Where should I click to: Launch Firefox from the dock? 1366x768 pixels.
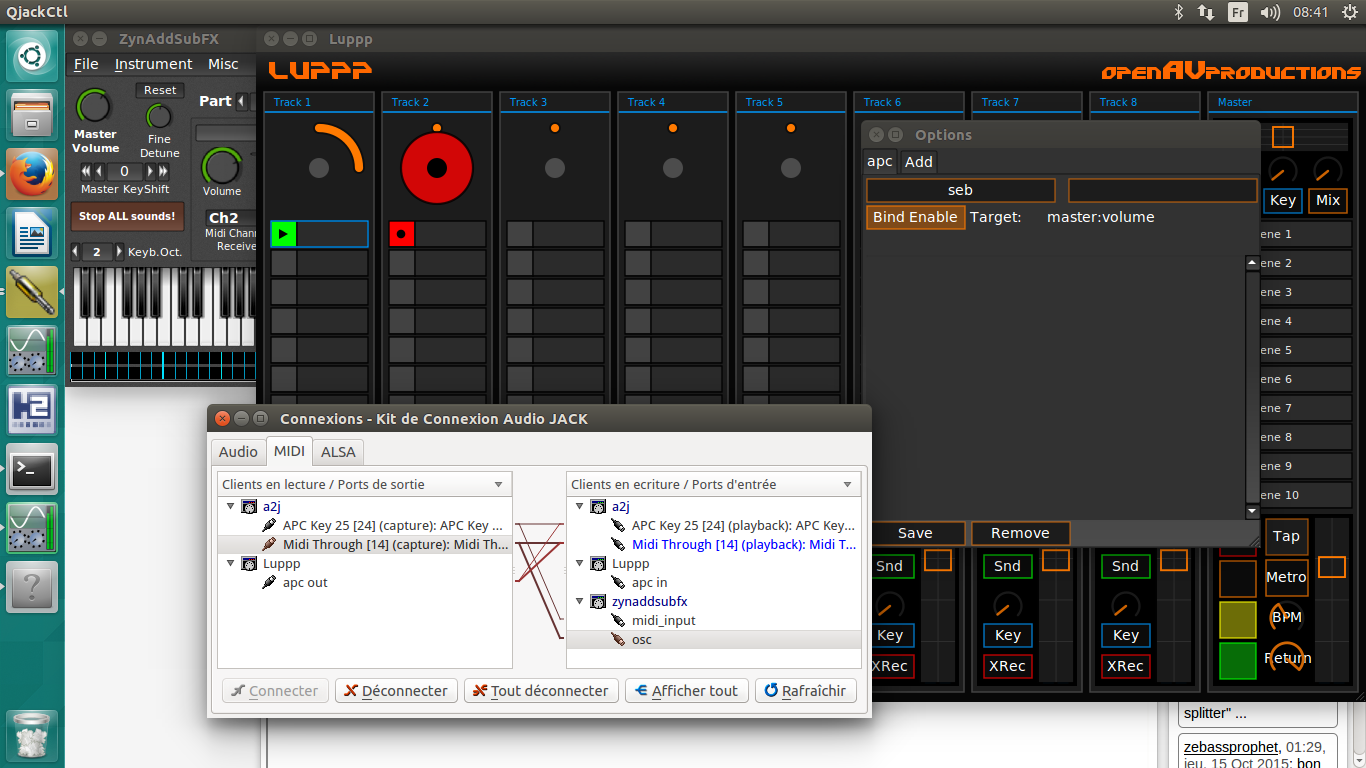pyautogui.click(x=32, y=172)
